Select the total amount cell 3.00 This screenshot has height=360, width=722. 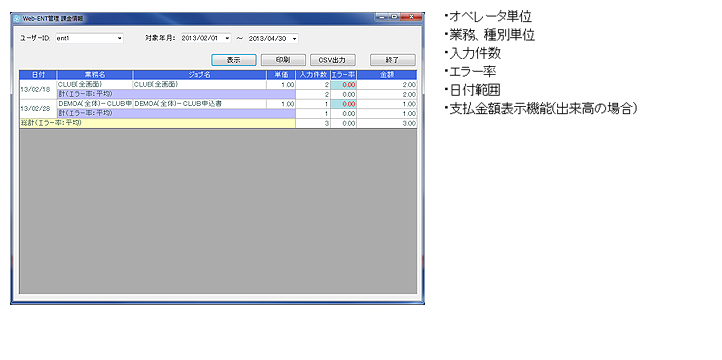point(387,123)
